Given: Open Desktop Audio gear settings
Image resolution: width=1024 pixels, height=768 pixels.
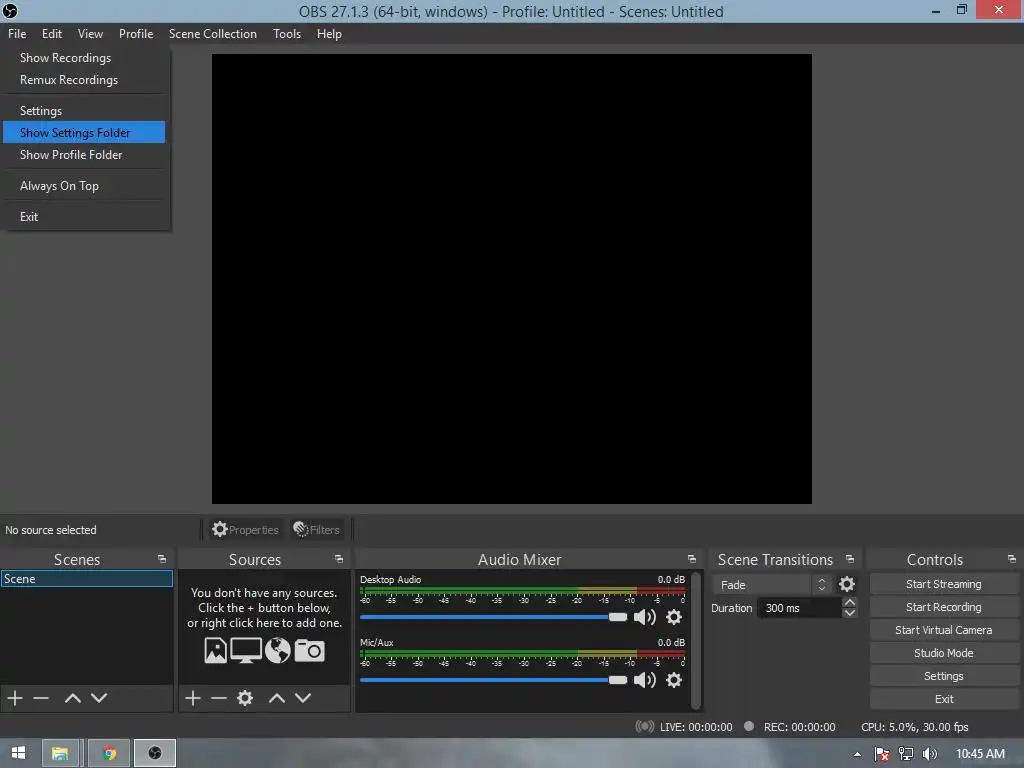Looking at the screenshot, I should [x=674, y=616].
